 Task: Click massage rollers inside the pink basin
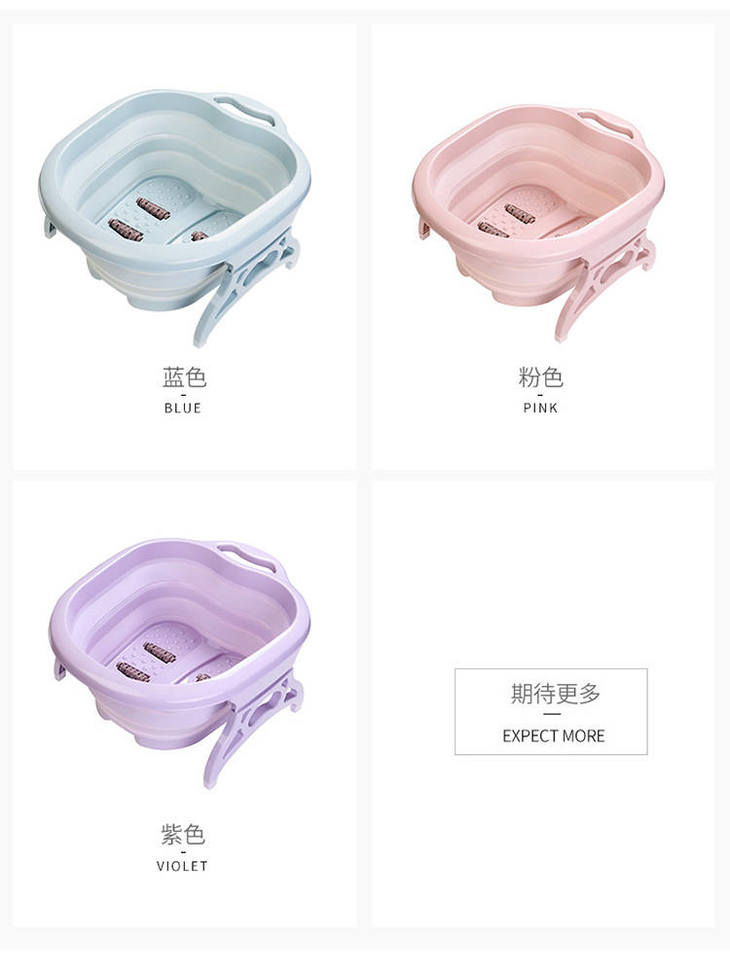[x=507, y=221]
